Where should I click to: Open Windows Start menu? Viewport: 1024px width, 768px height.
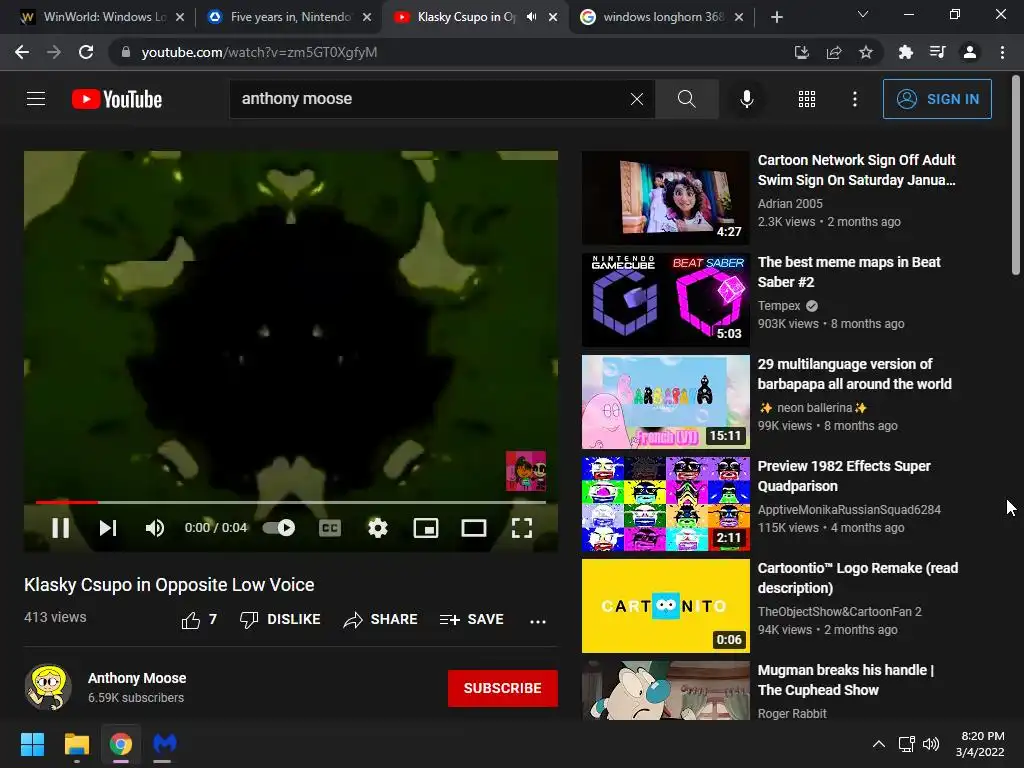click(x=32, y=744)
